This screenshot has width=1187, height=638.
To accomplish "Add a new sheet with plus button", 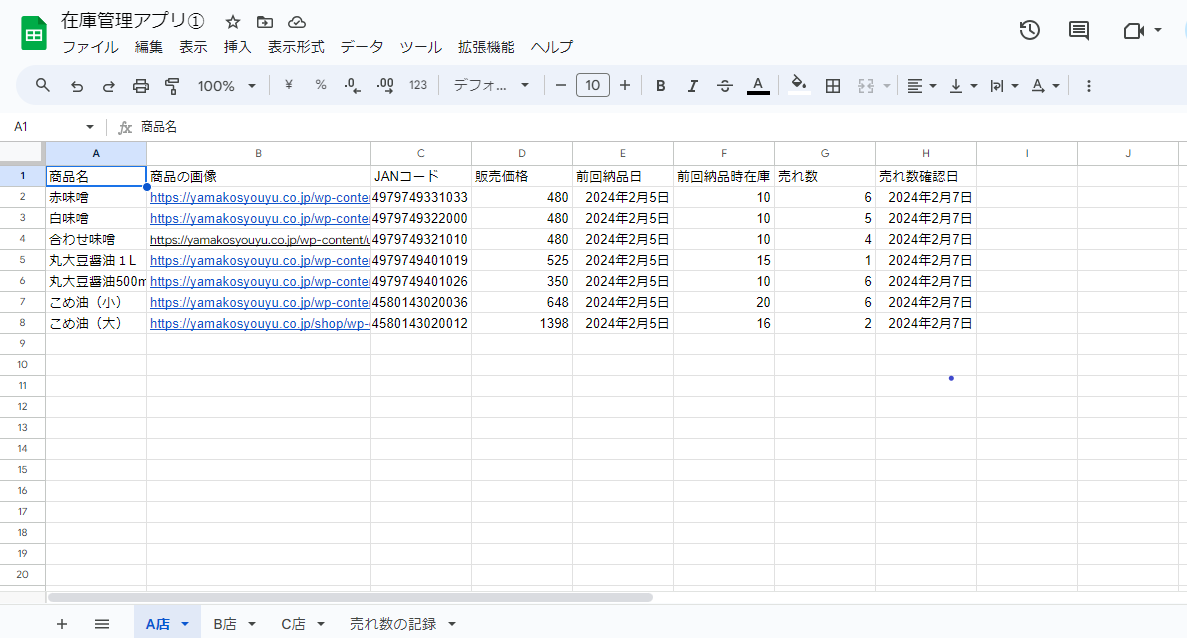I will point(62,624).
